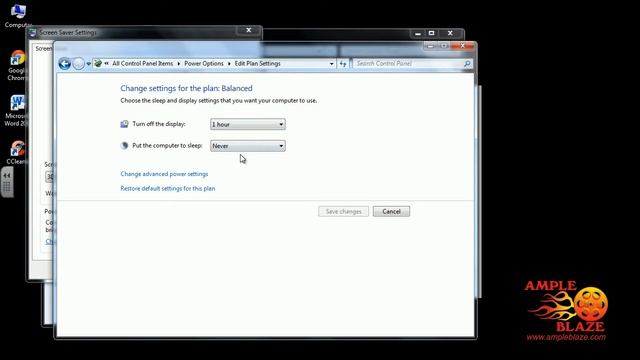The height and width of the screenshot is (360, 640).
Task: Open the Computer desktop icon
Action: (18, 16)
